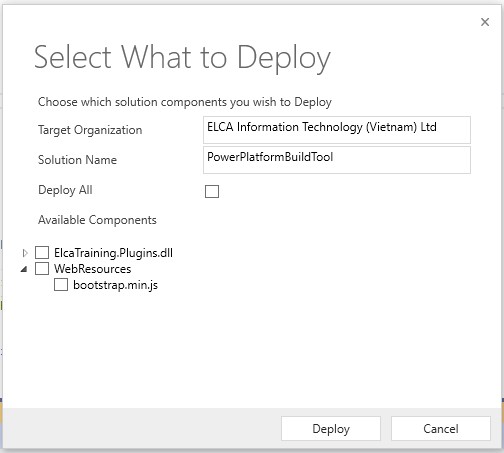The width and height of the screenshot is (504, 453).
Task: Tick the bootstrap.min.js checkbox
Action: click(x=61, y=285)
